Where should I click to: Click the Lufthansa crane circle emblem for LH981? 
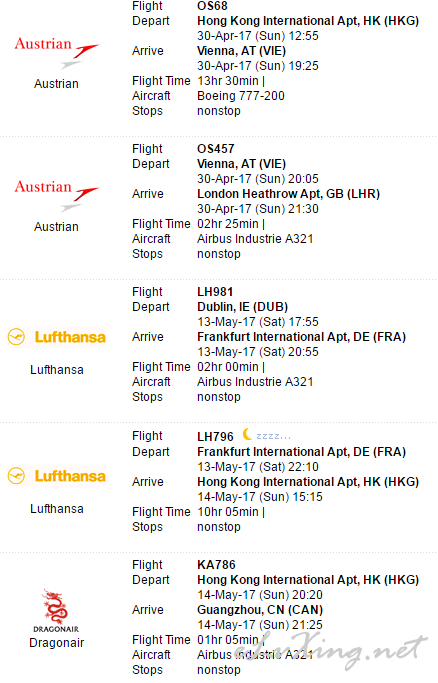(x=17, y=337)
